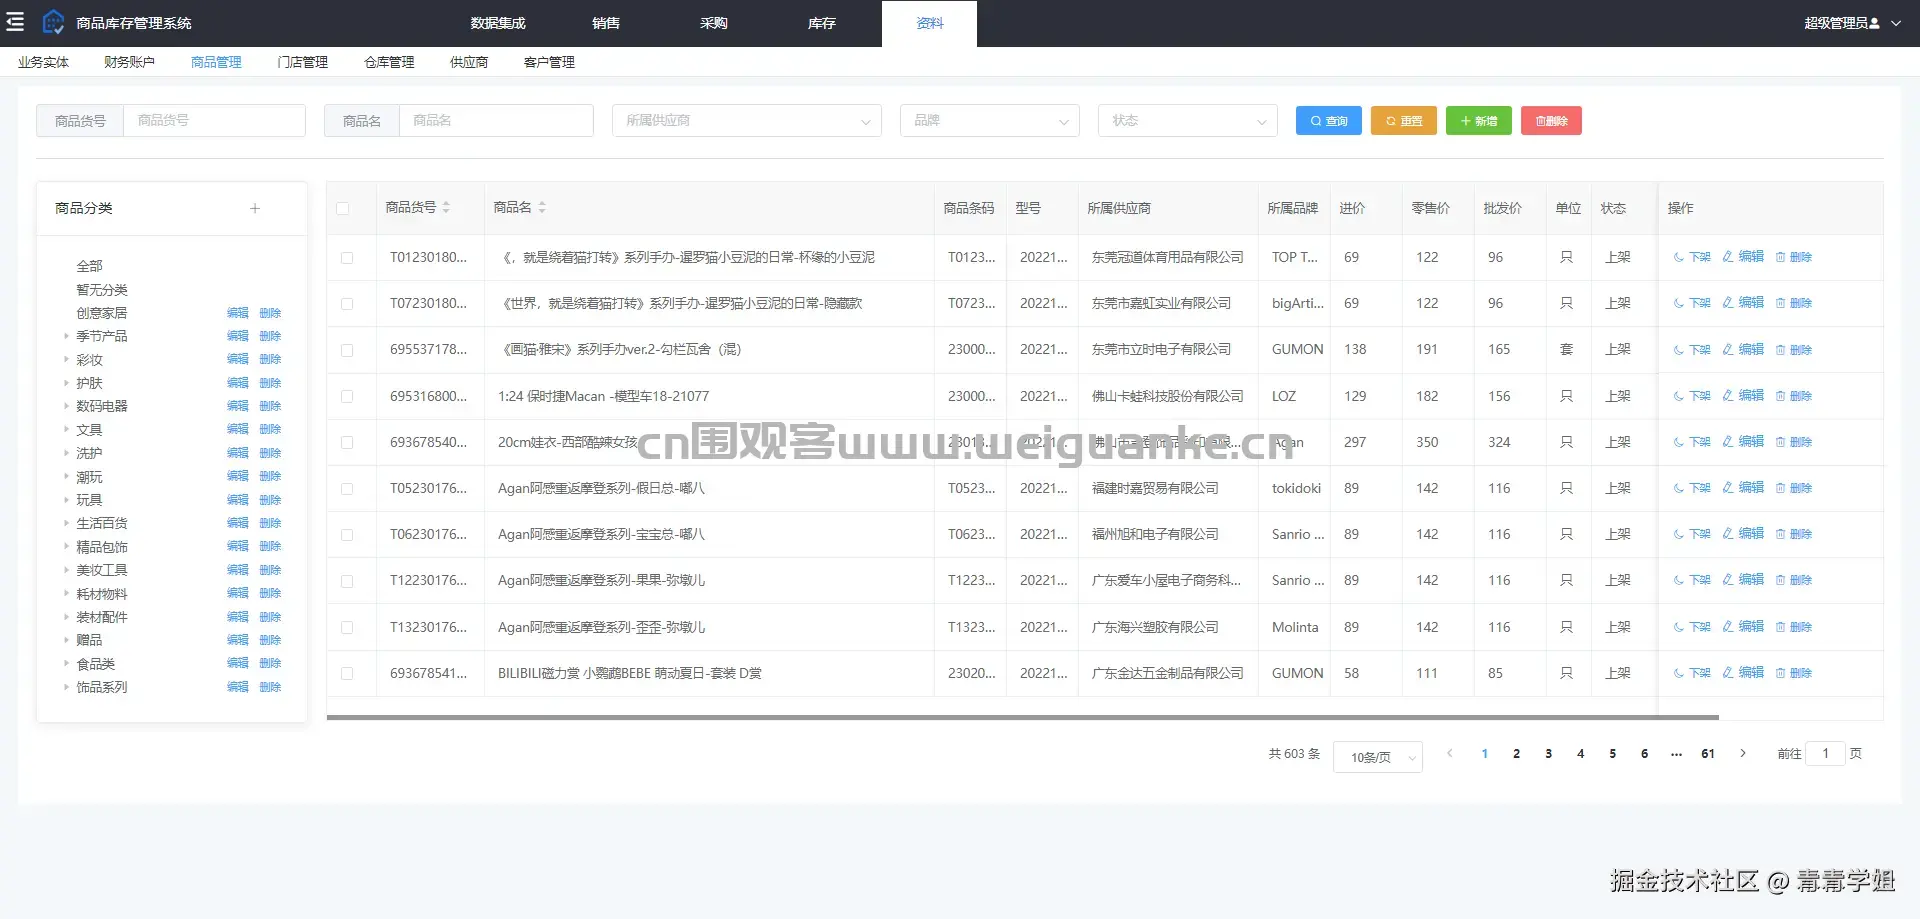This screenshot has height=919, width=1920.
Task: Jump to page 61 in pagination
Action: click(x=1708, y=754)
